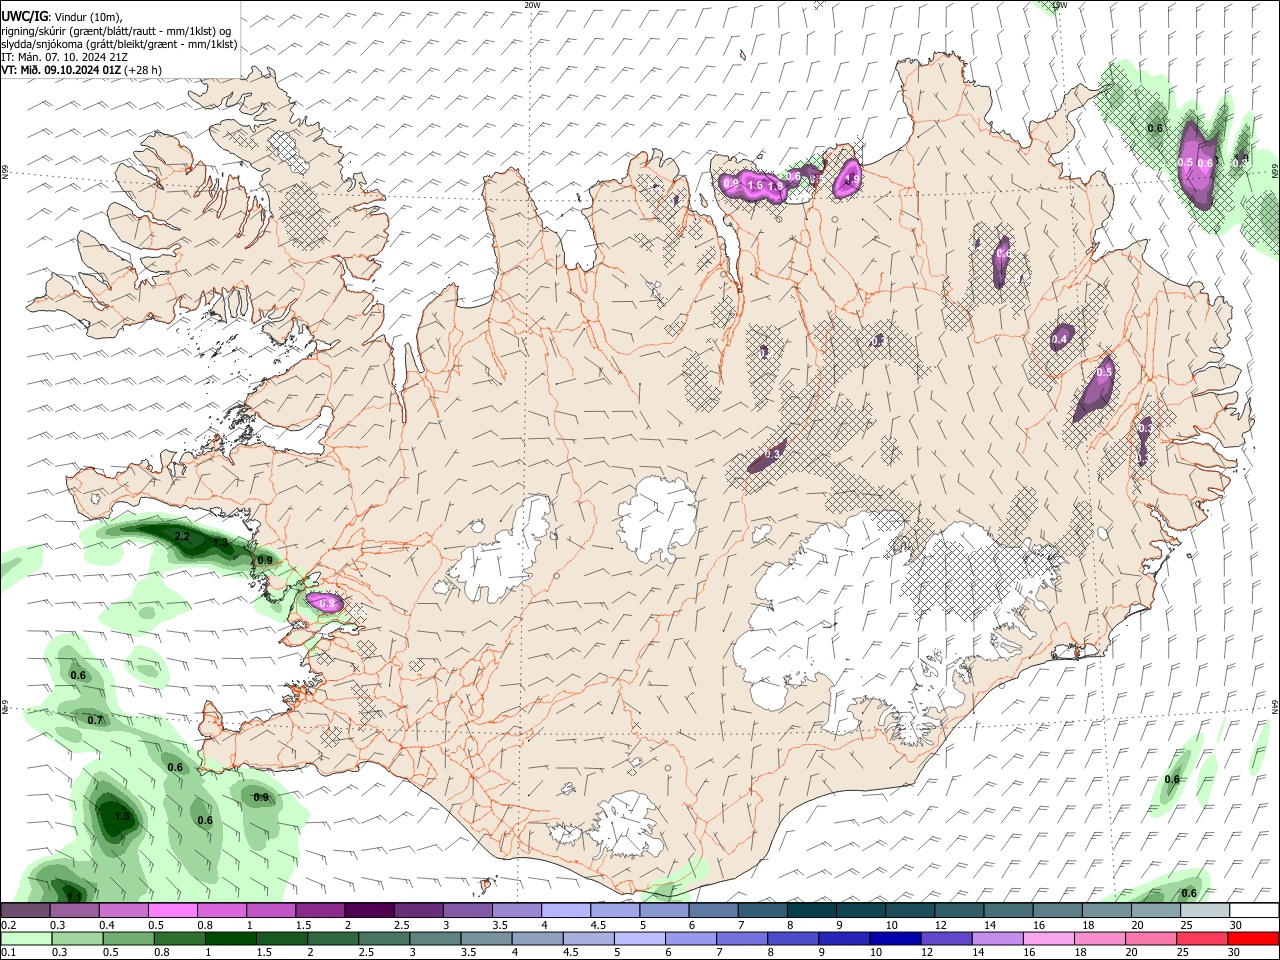Screen dimensions: 1280x960
Task: Click the '1.9' snowfall value on the north coast
Action: pos(852,179)
